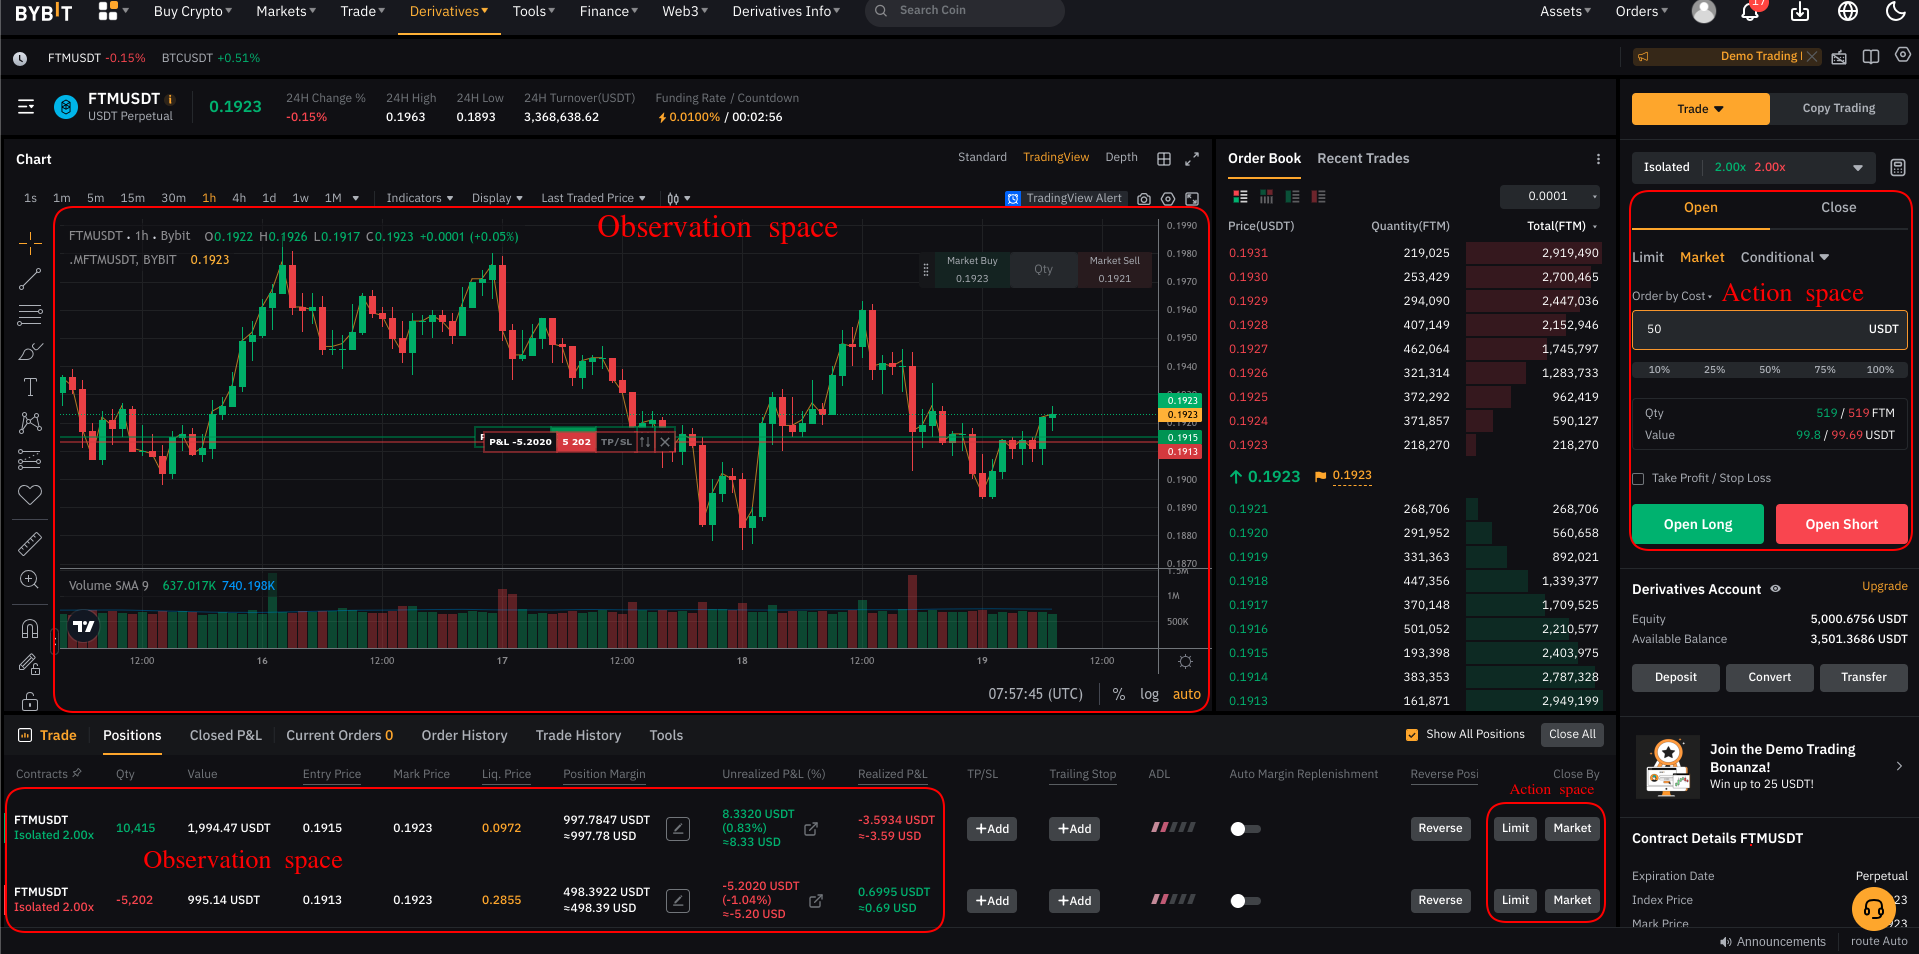Focus the Search Coin box
Image resolution: width=1919 pixels, height=954 pixels.
tap(964, 11)
